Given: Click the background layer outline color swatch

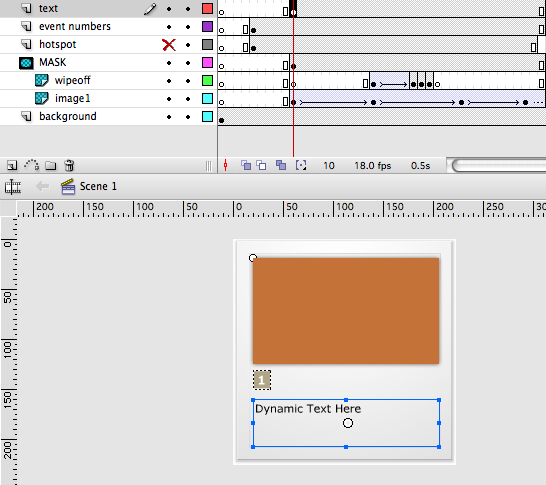Looking at the screenshot, I should click(208, 117).
